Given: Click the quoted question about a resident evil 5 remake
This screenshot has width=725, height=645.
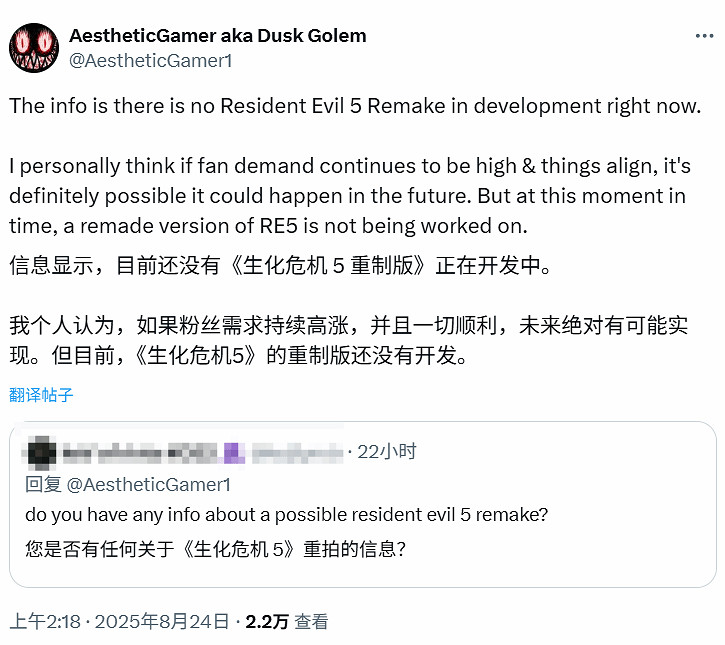Looking at the screenshot, I should point(287,515).
